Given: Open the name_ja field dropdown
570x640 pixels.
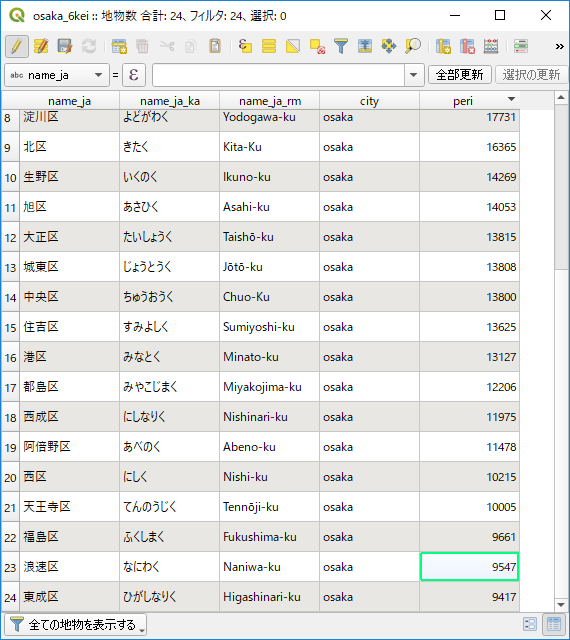Looking at the screenshot, I should click(x=57, y=75).
